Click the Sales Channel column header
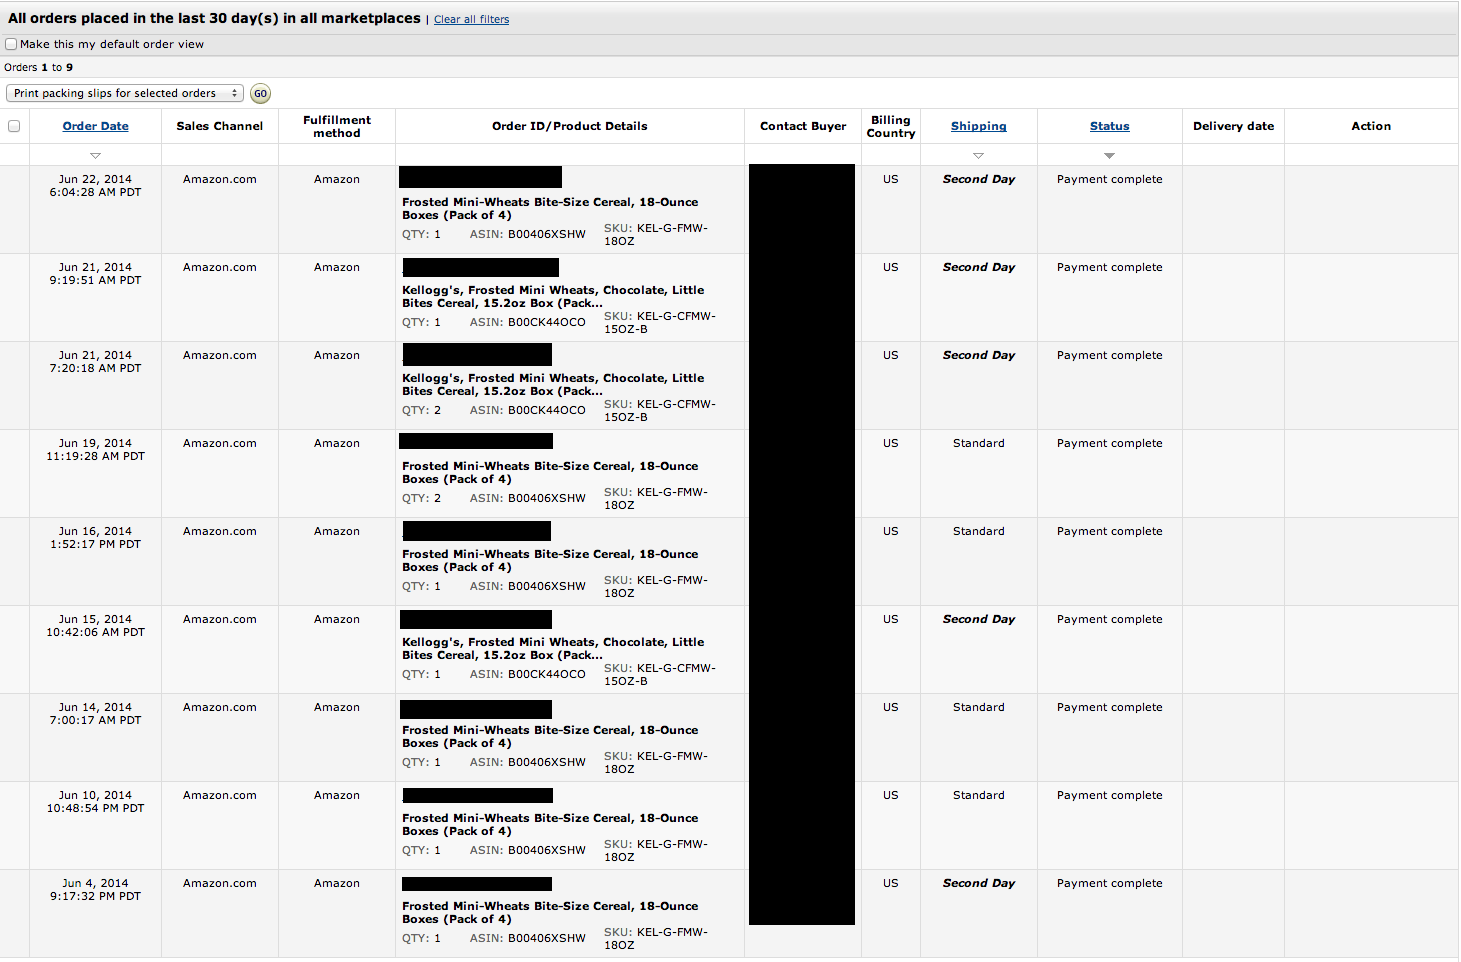This screenshot has height=962, width=1461. pyautogui.click(x=220, y=126)
